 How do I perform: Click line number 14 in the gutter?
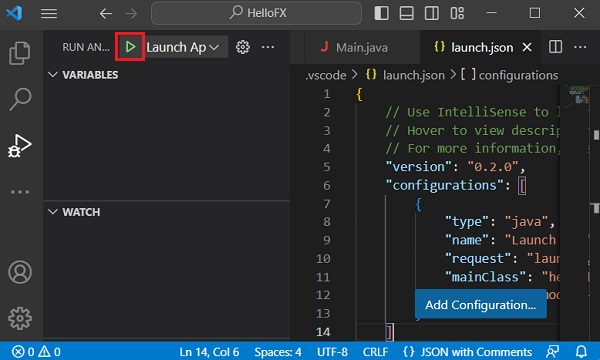(323, 332)
